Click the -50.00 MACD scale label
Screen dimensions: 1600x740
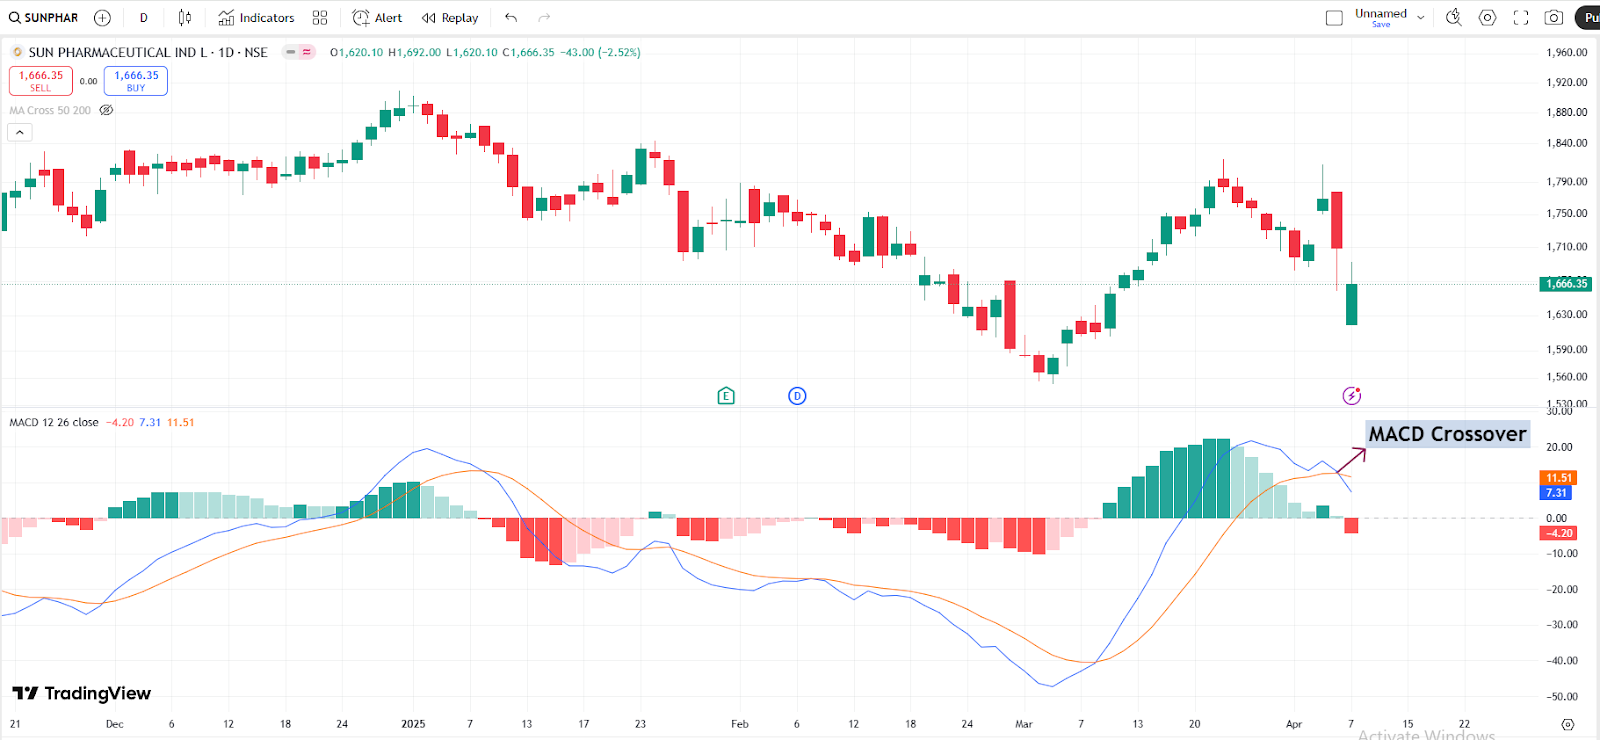(1561, 696)
